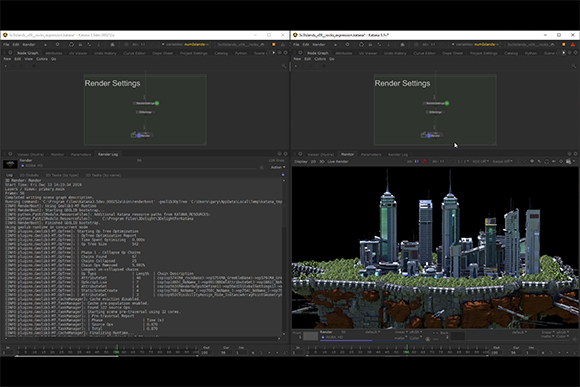Open Log sub-tab in Render Log panel
This screenshot has height=387, width=580.
(9, 175)
